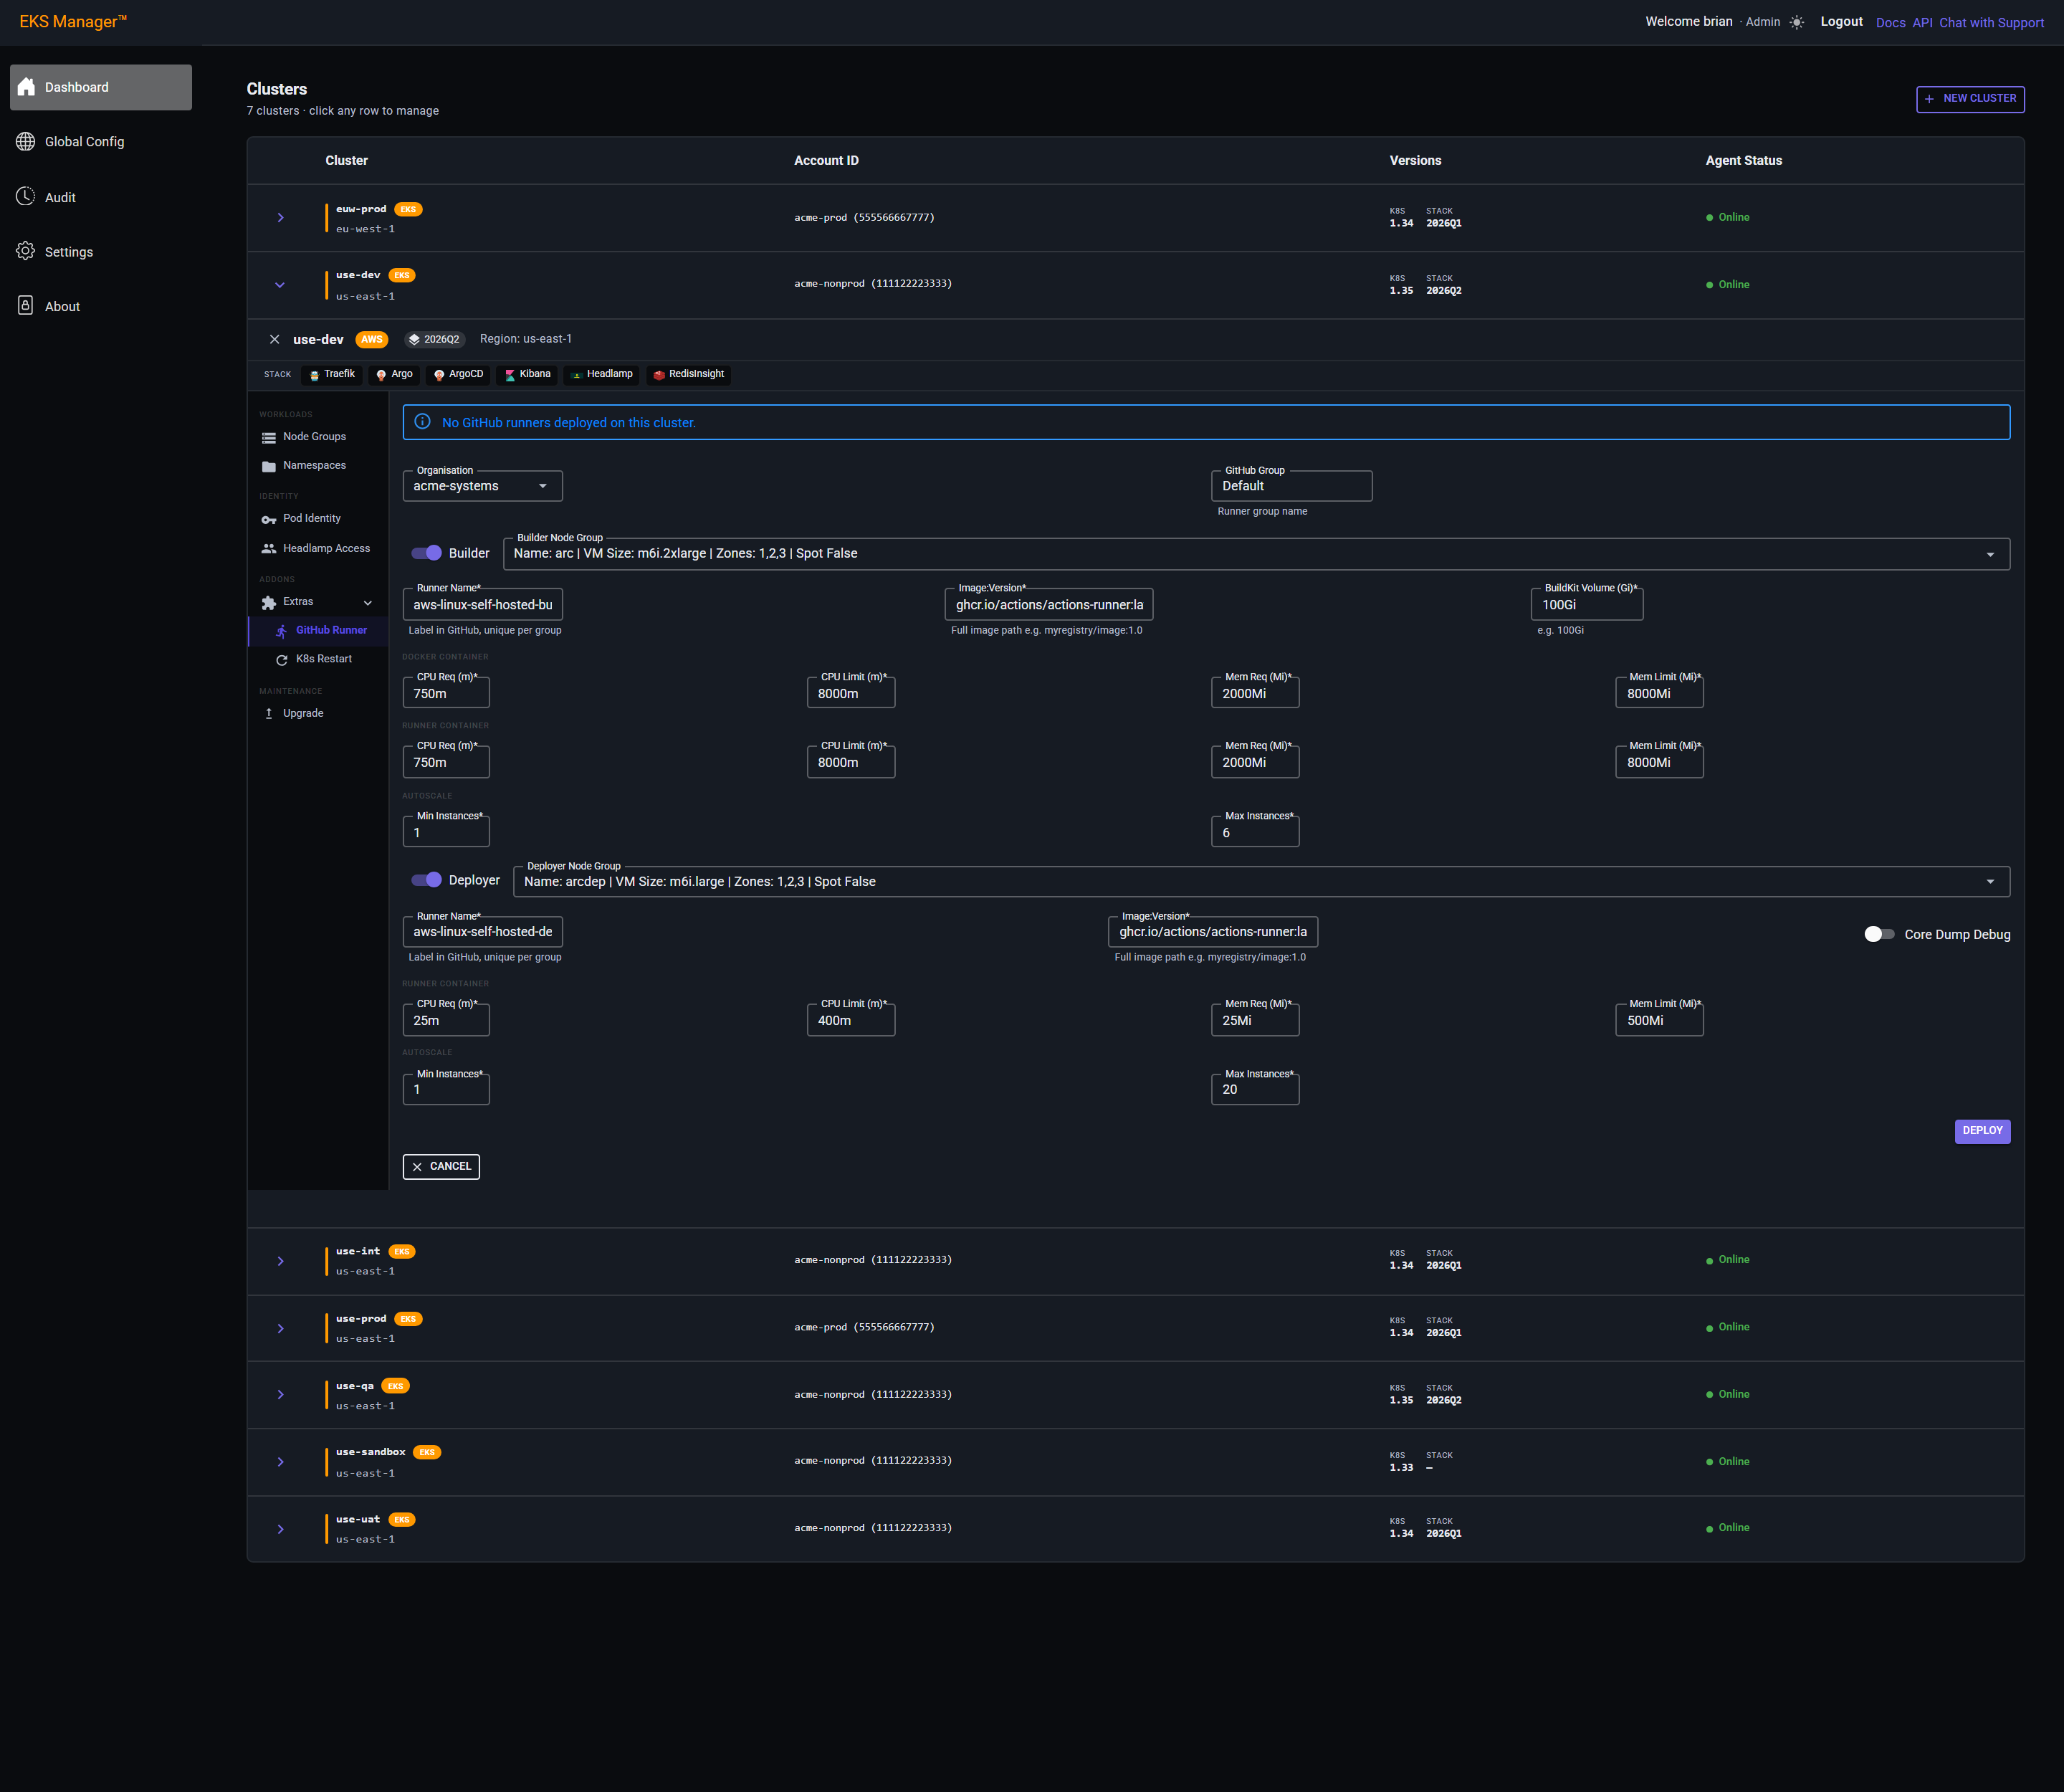Click the Extras puzzle piece icon
2064x1792 pixels.
tap(269, 602)
